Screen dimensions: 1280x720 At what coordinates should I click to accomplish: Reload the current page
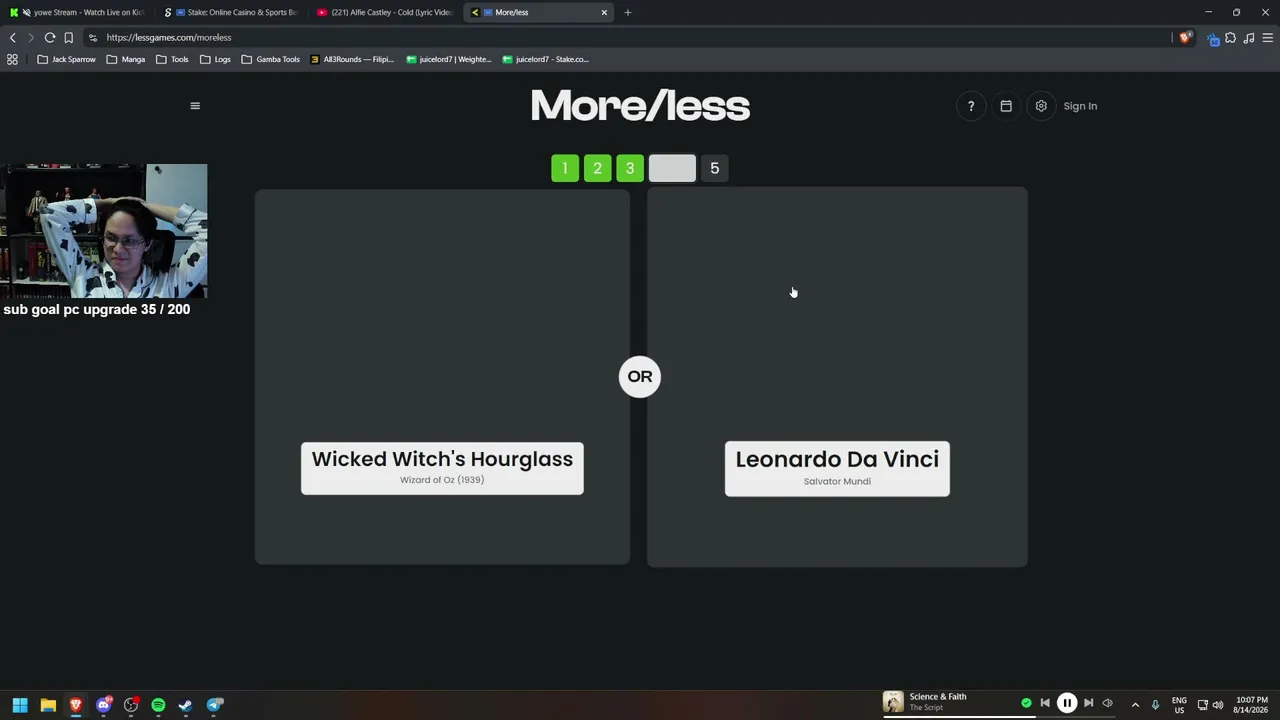pyautogui.click(x=49, y=37)
